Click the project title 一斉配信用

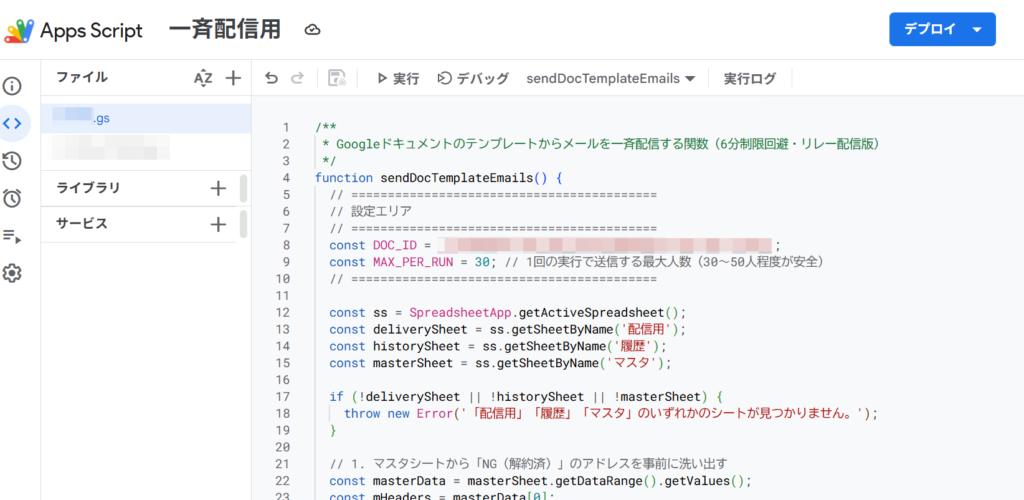click(225, 29)
